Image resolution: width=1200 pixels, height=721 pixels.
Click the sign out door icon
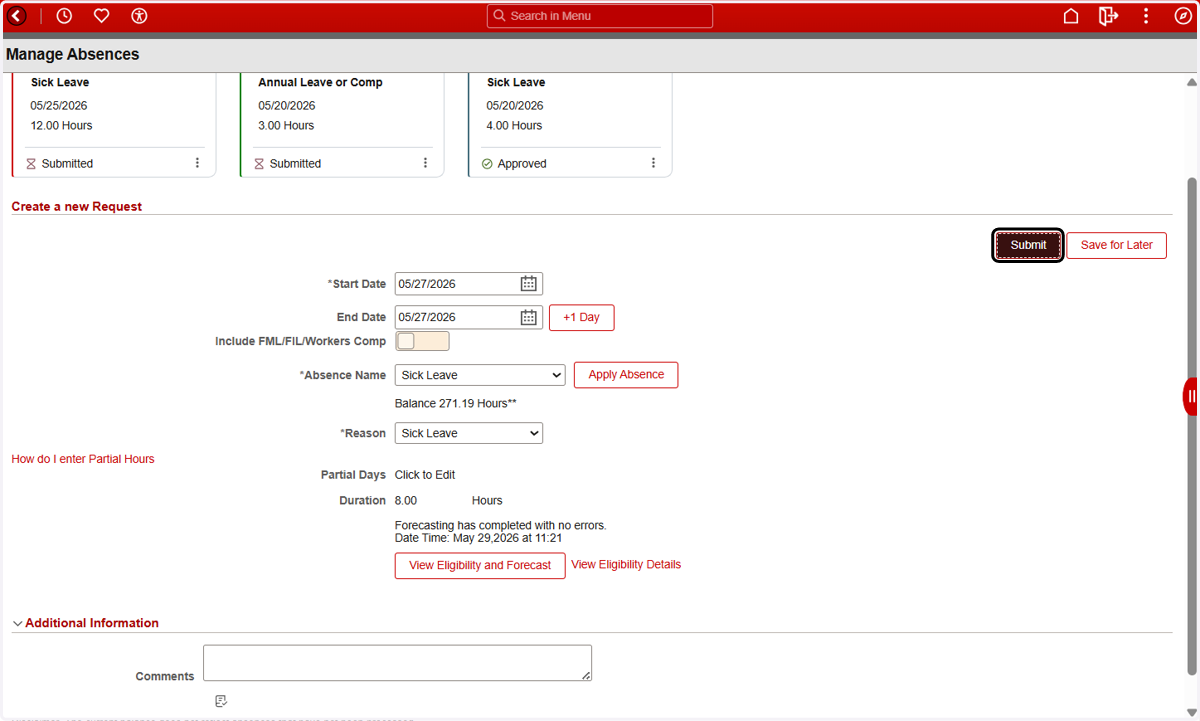[1108, 16]
